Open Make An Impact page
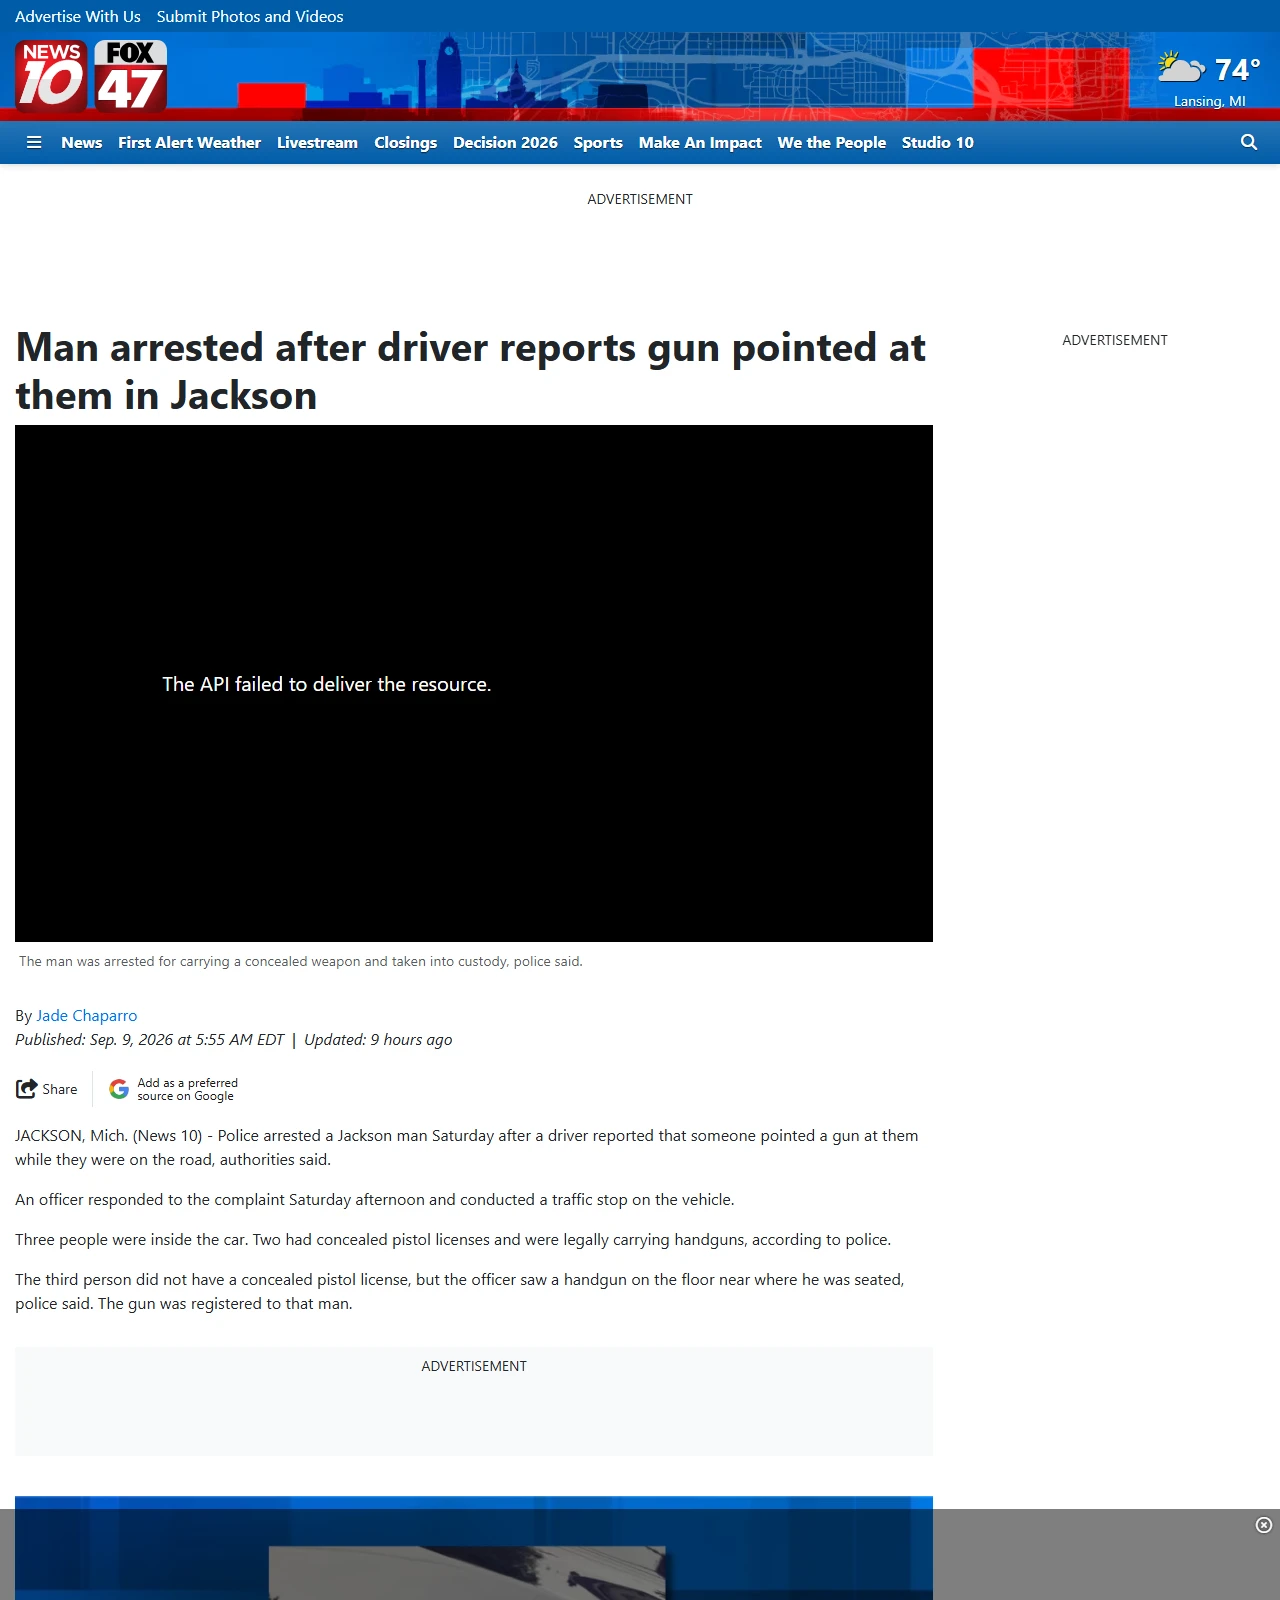 pos(700,142)
